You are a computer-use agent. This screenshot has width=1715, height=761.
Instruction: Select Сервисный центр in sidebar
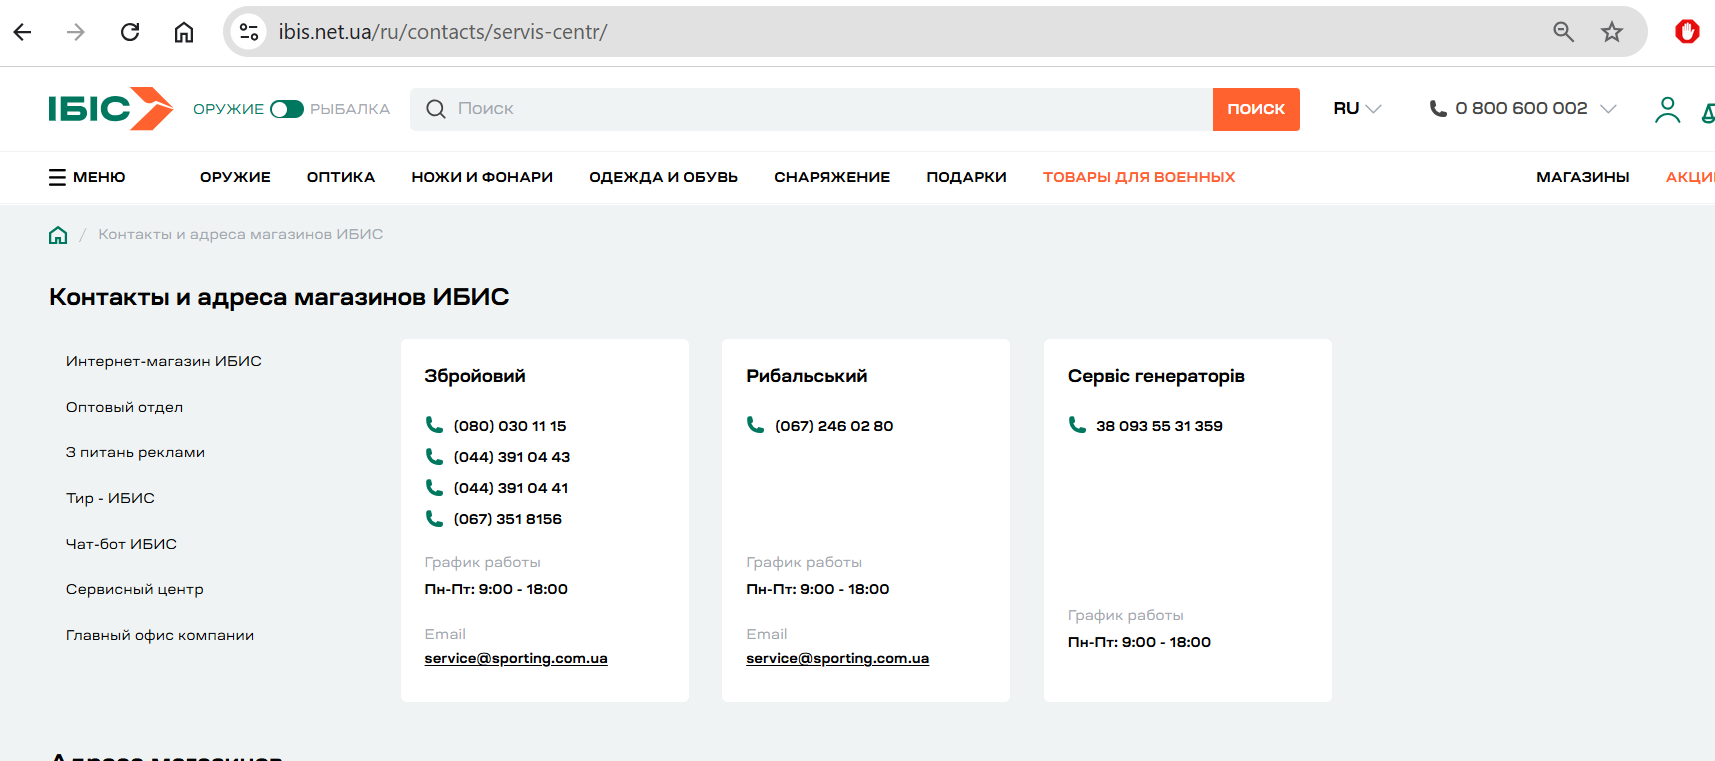[135, 589]
